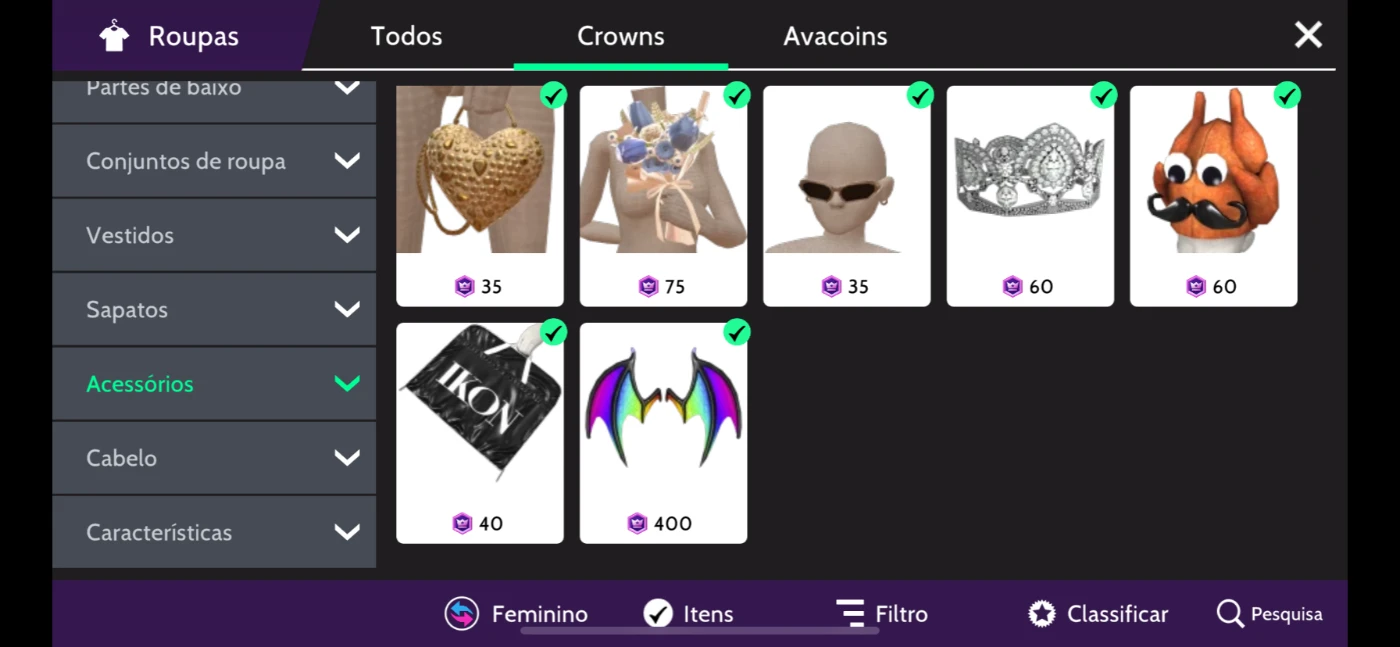
Task: Expand the Vestidos category chevron
Action: [347, 235]
